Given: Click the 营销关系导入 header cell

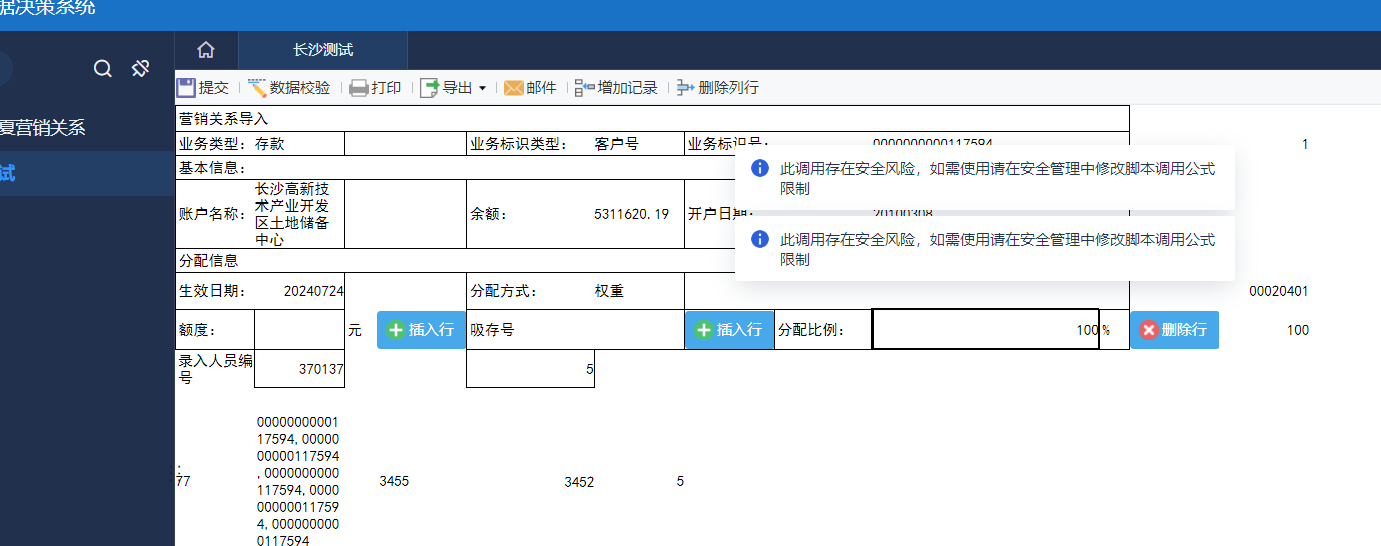Looking at the screenshot, I should pos(652,119).
